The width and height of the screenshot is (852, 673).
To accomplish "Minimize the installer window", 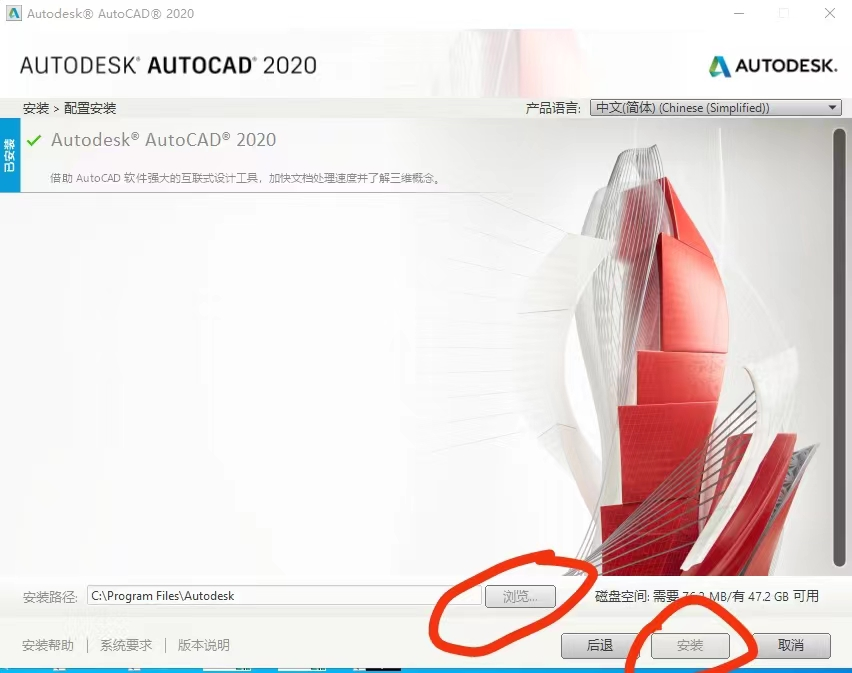I will pos(739,13).
